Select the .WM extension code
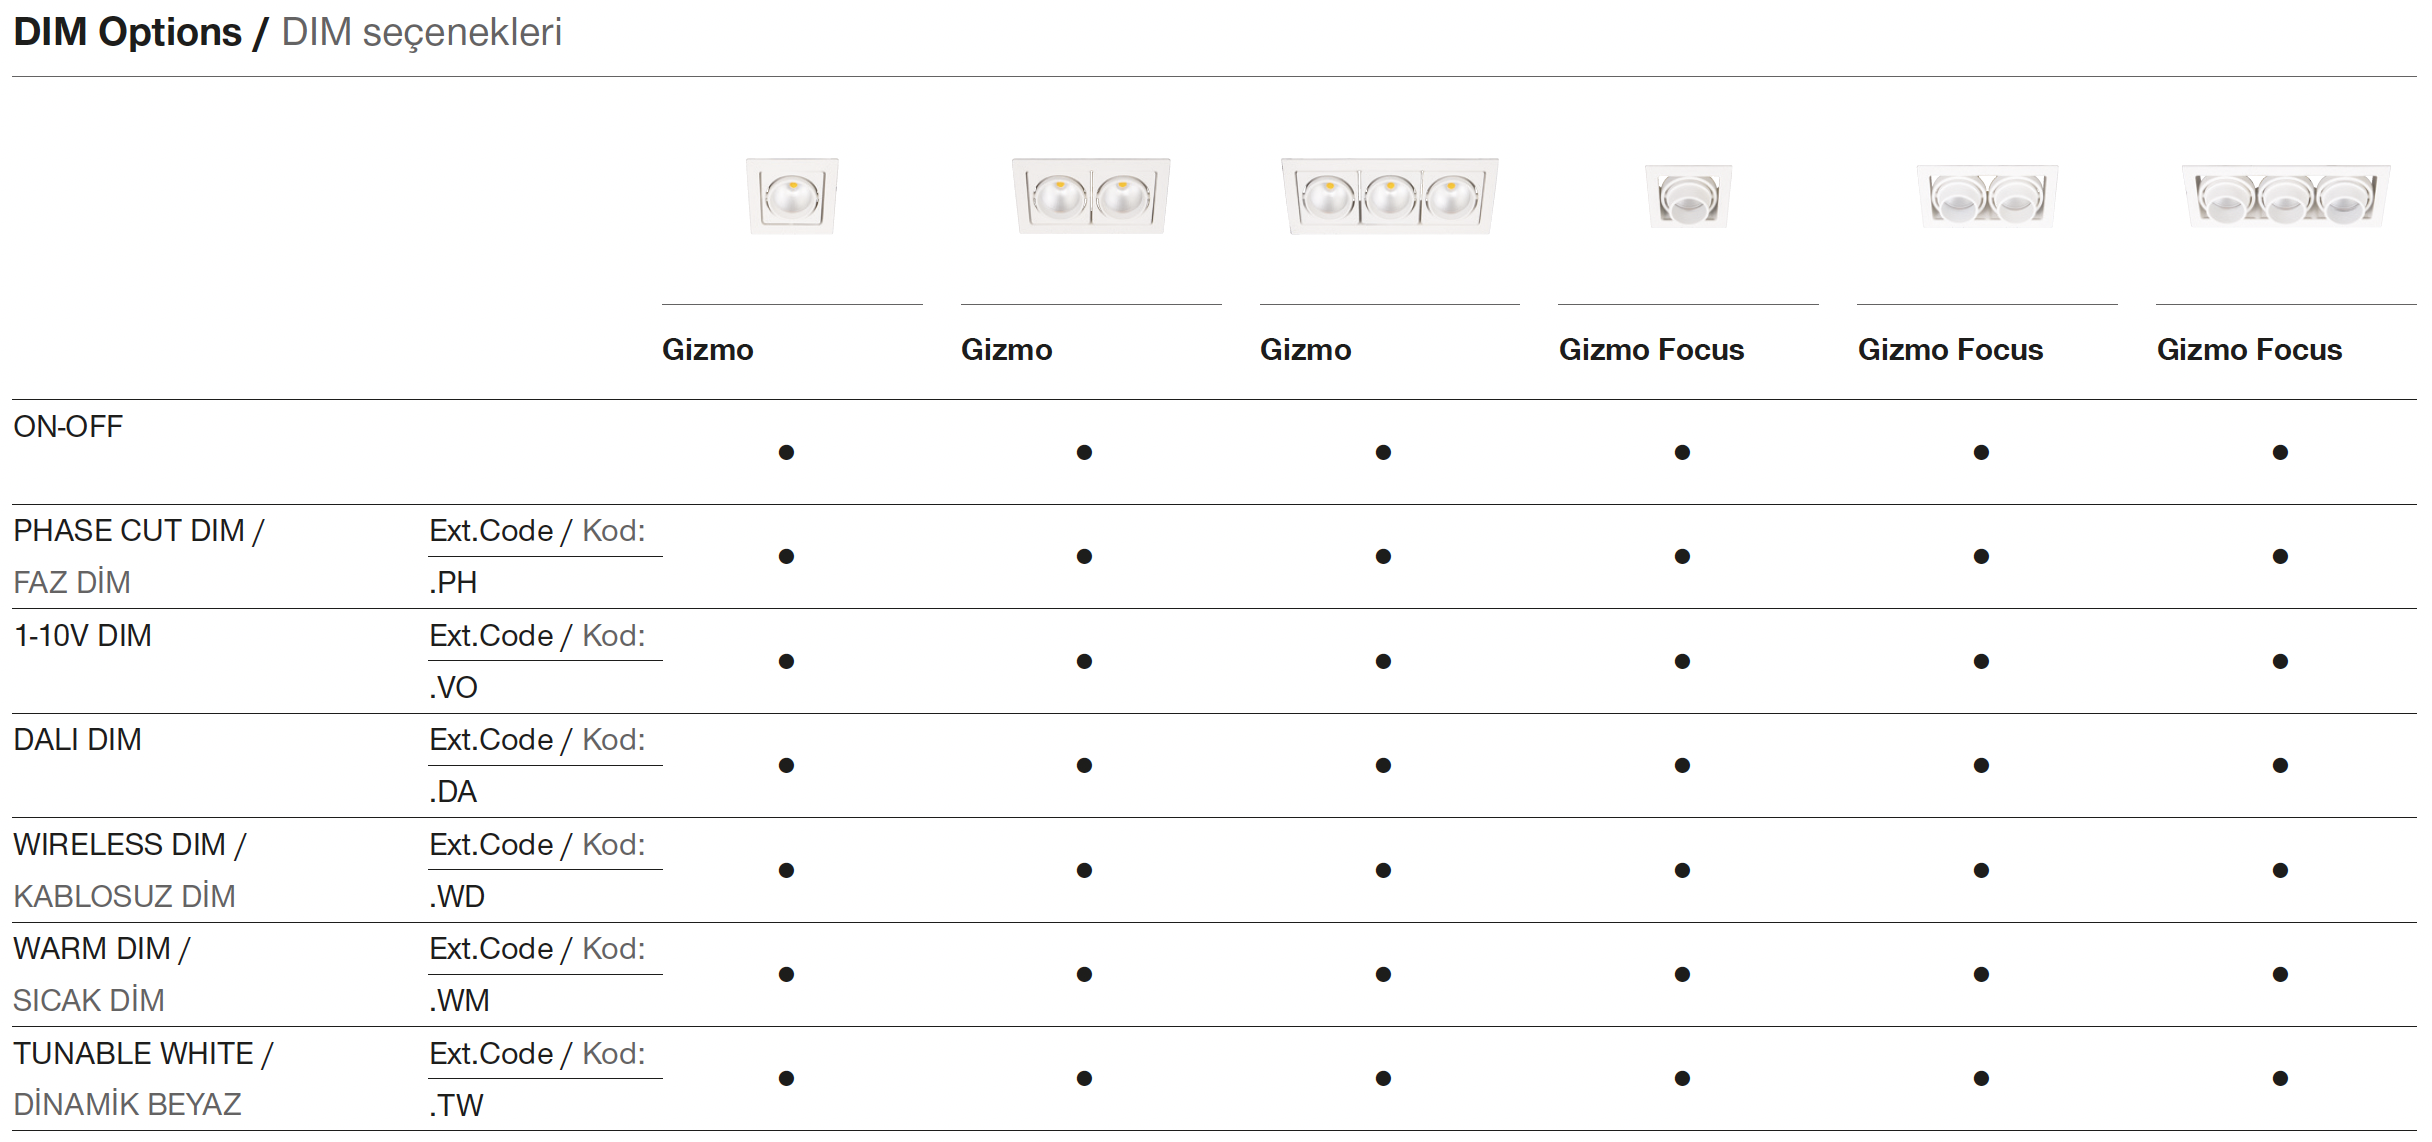 (x=459, y=1001)
